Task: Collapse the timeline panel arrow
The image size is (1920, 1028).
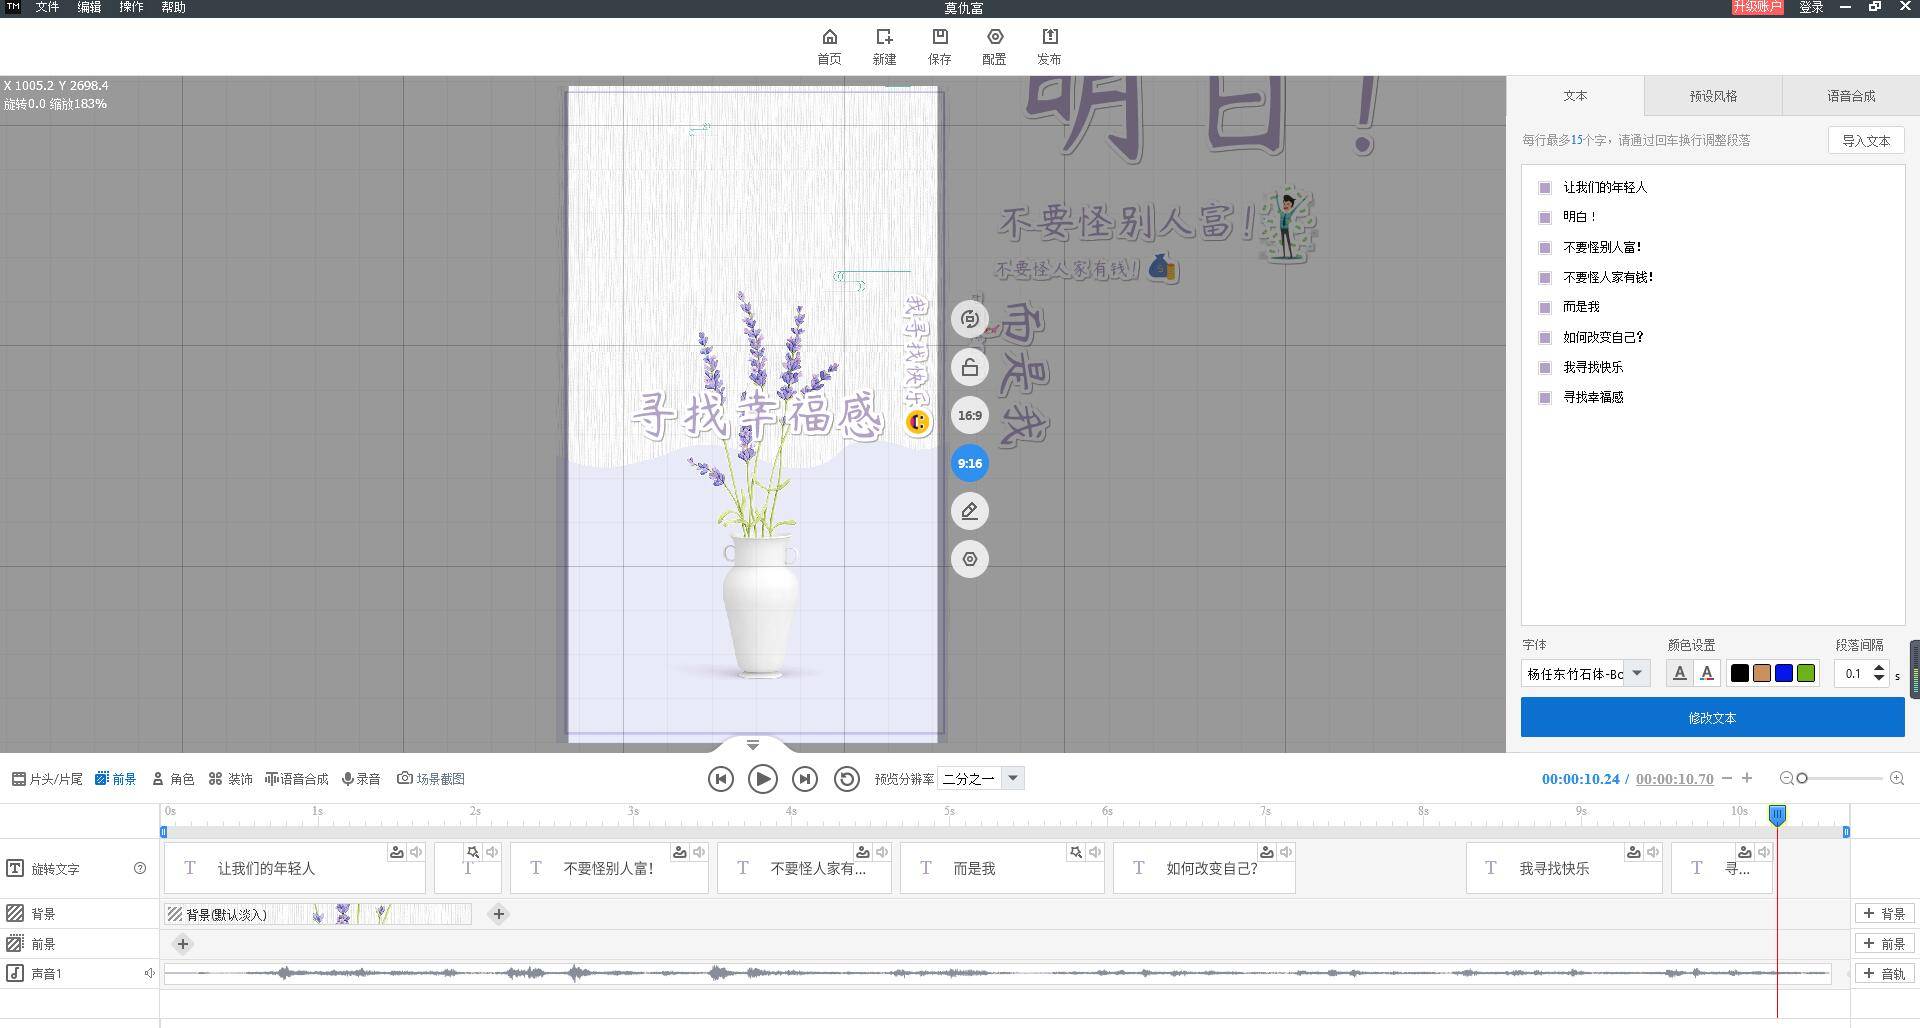Action: tap(753, 745)
